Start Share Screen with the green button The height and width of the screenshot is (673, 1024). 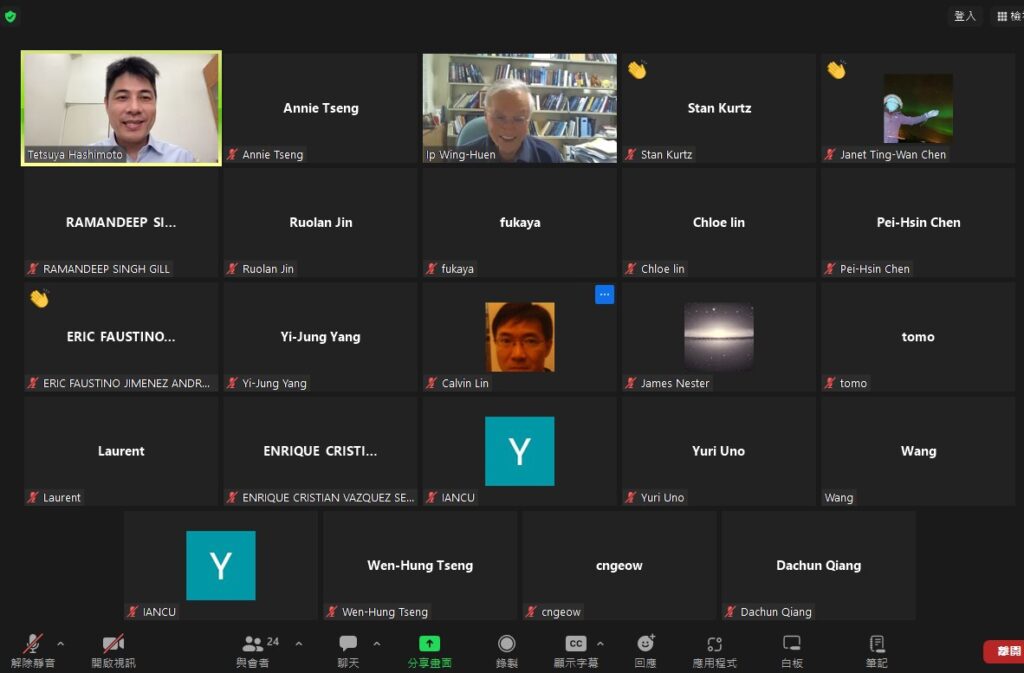click(429, 650)
